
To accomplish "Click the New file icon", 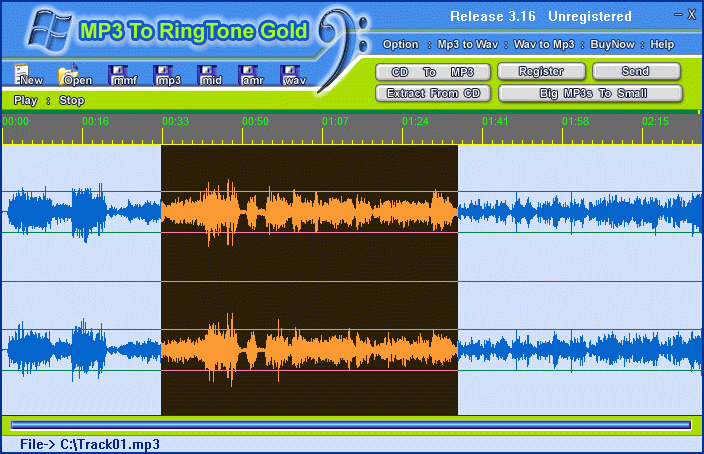I will point(28,75).
